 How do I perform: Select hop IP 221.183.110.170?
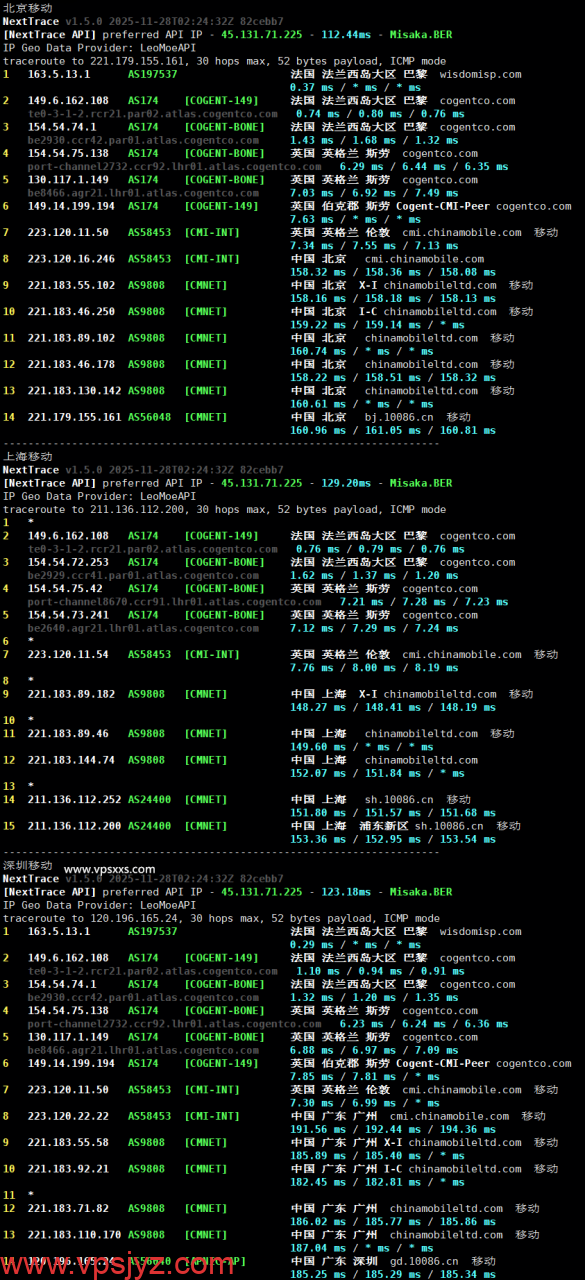(x=75, y=1235)
